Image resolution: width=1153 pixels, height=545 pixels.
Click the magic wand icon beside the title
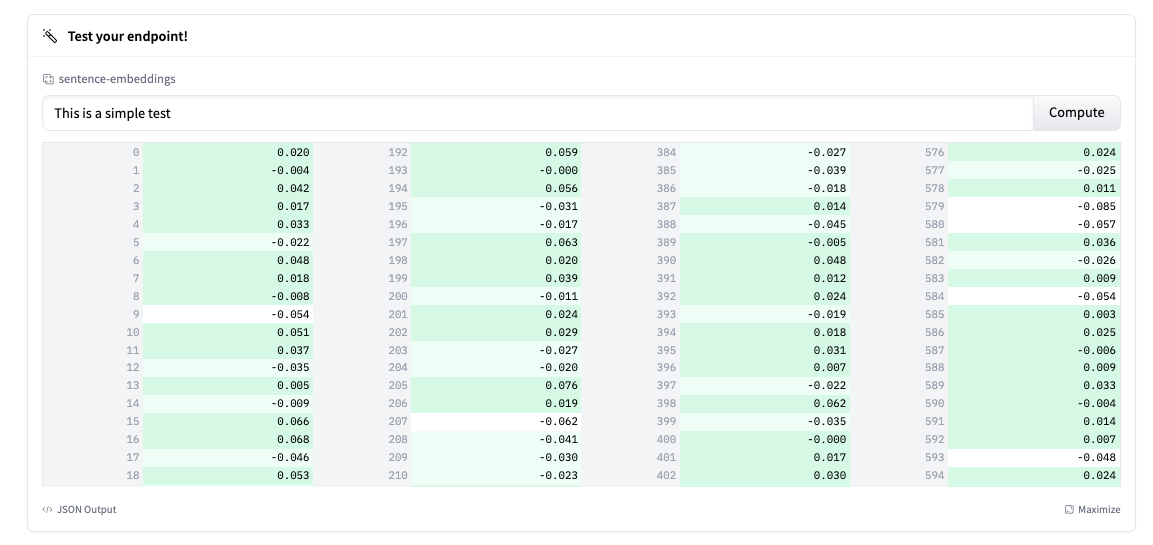(x=50, y=36)
